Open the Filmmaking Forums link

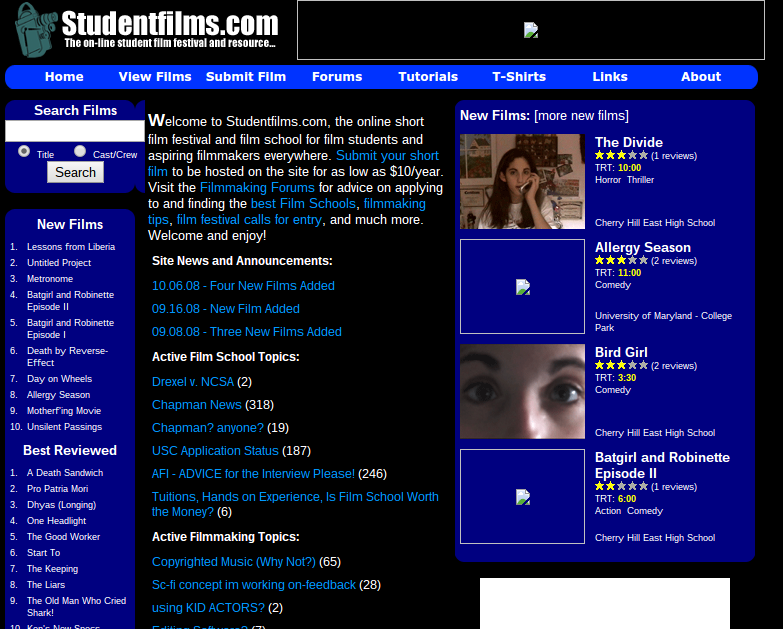tap(257, 188)
